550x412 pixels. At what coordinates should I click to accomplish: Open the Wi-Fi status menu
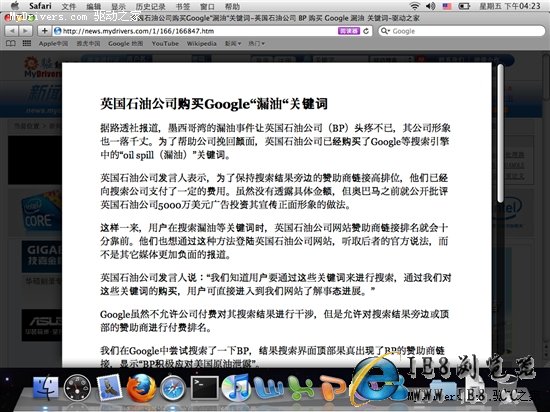415,6
